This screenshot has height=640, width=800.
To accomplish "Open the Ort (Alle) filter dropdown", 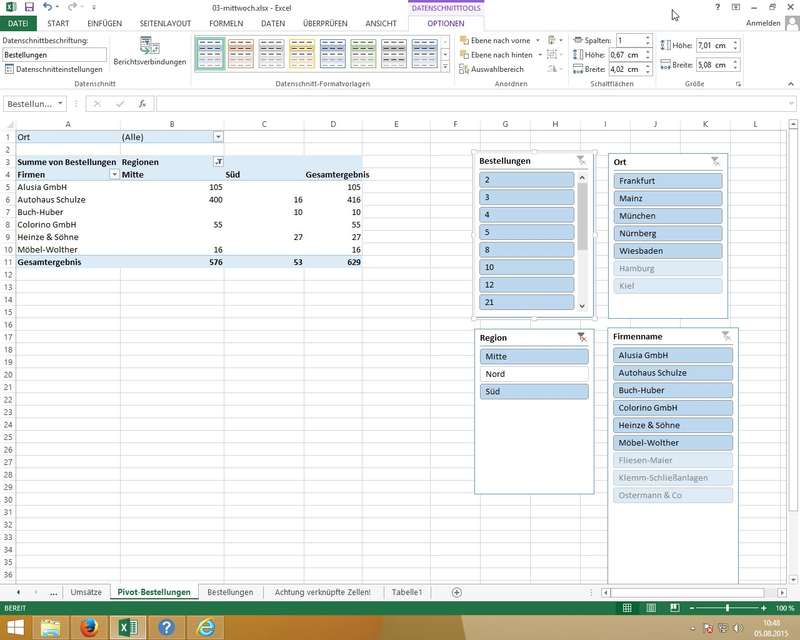I will pyautogui.click(x=218, y=137).
